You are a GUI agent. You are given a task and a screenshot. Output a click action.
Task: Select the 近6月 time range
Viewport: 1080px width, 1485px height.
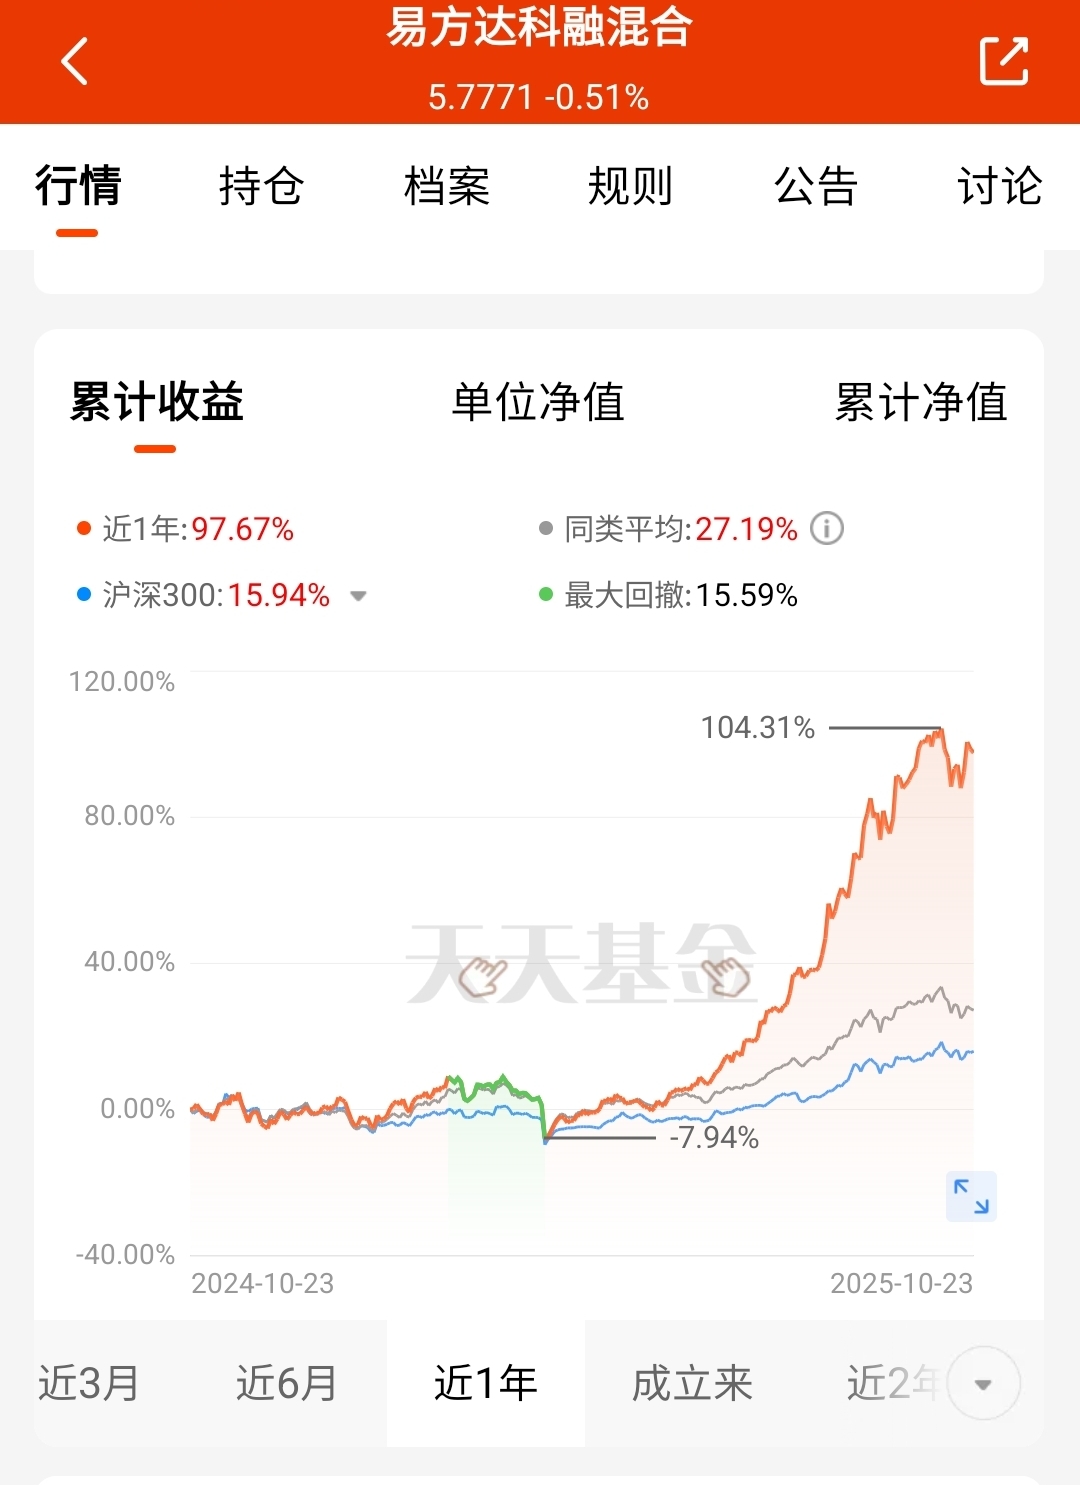(x=286, y=1384)
